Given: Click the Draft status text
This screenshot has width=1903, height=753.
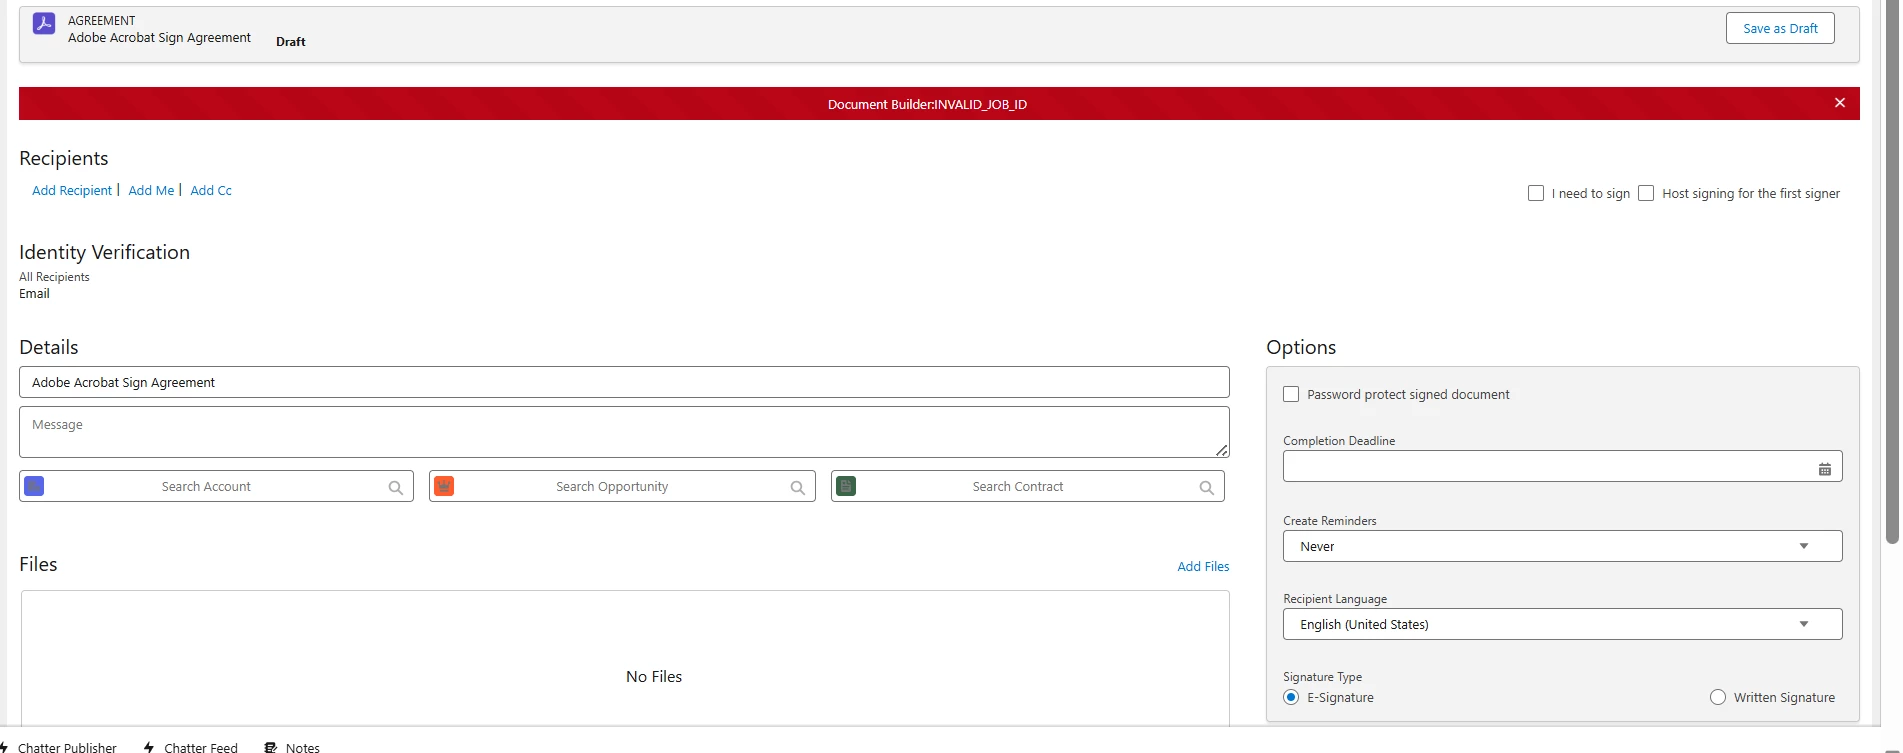Looking at the screenshot, I should click(291, 42).
